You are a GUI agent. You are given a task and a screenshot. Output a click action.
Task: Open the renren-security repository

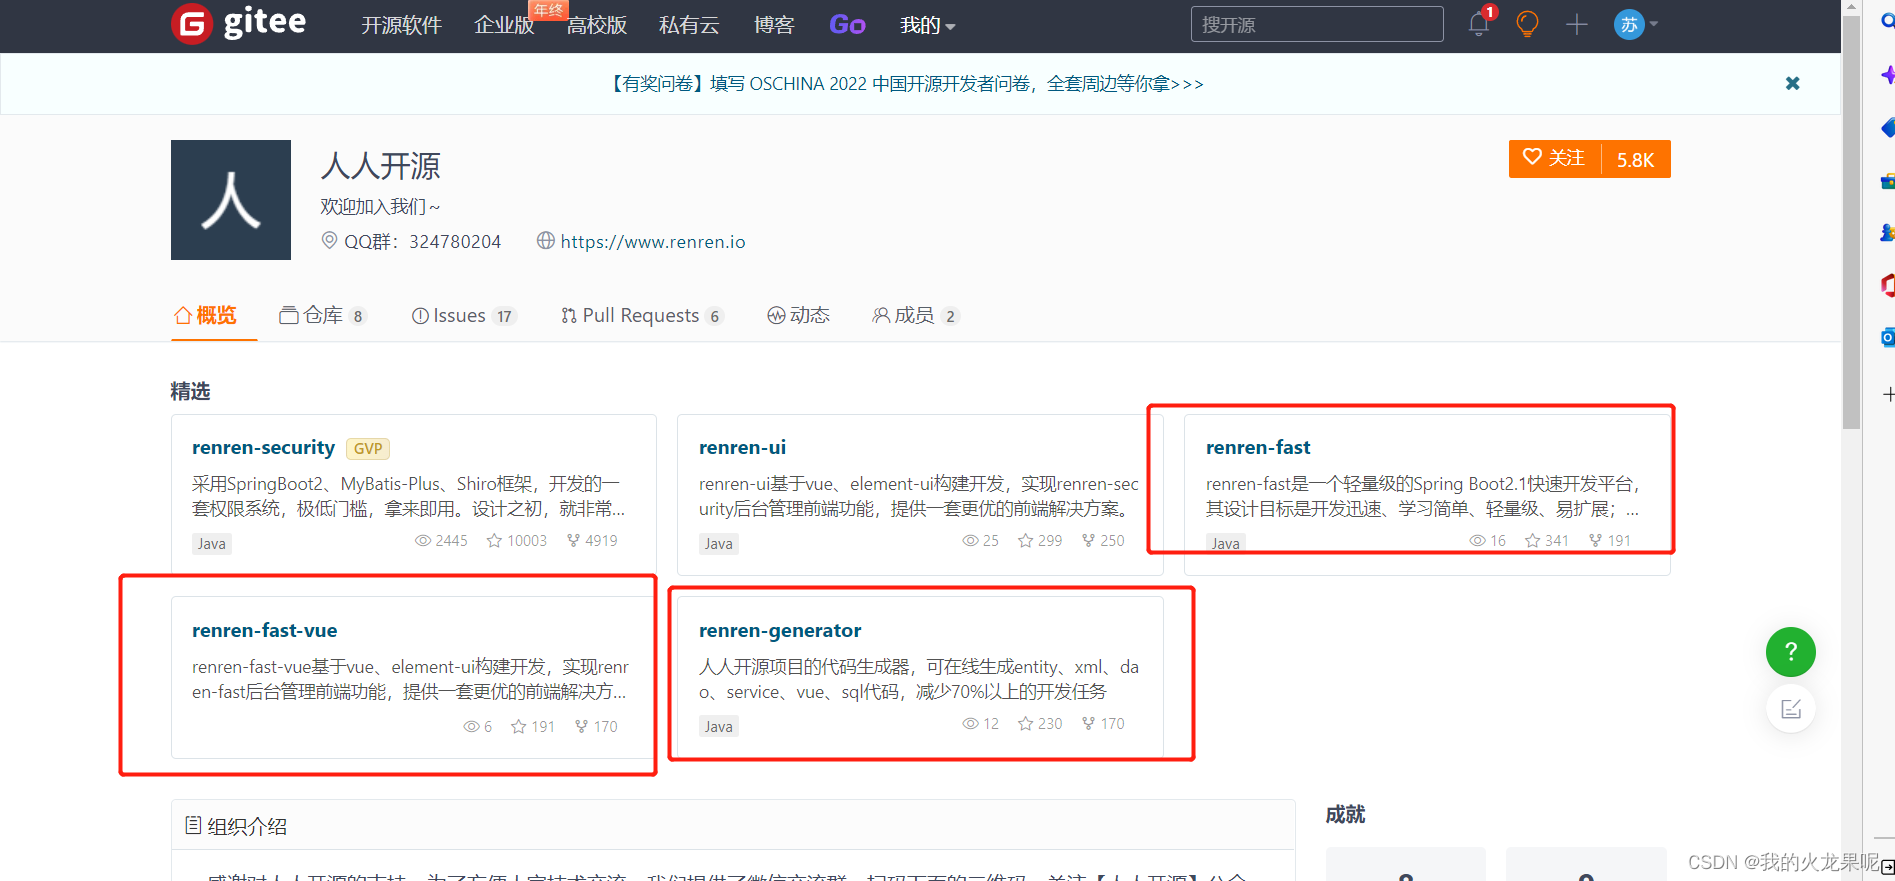click(x=263, y=447)
